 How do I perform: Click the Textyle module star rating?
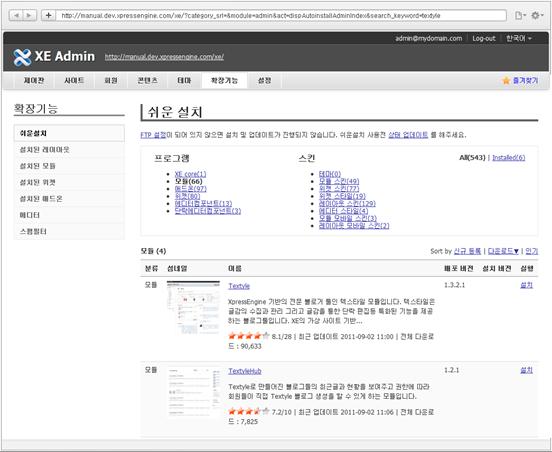pos(249,336)
